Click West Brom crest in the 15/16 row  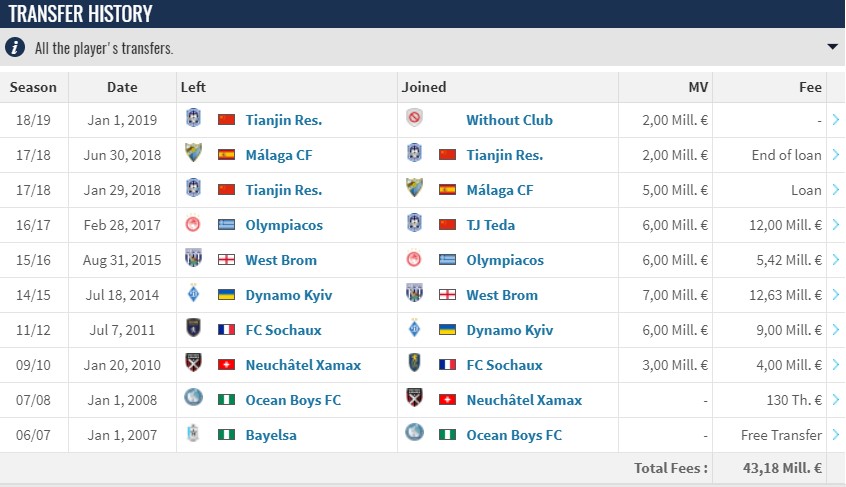point(193,258)
